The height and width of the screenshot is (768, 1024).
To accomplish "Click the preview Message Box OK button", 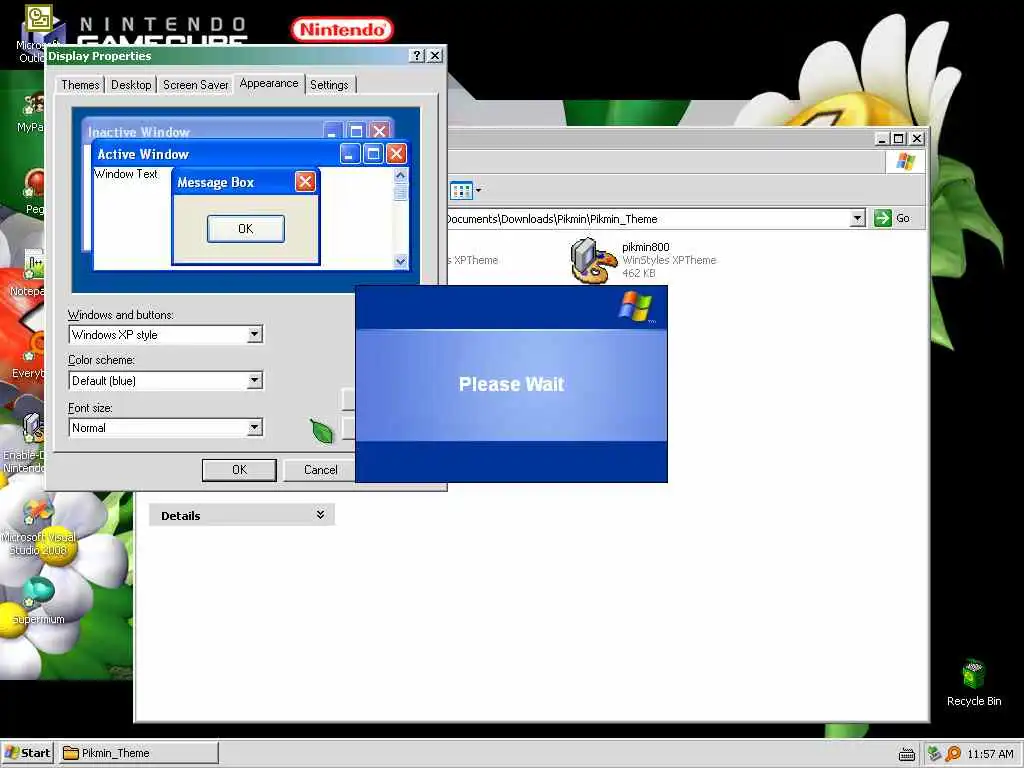I will [246, 229].
